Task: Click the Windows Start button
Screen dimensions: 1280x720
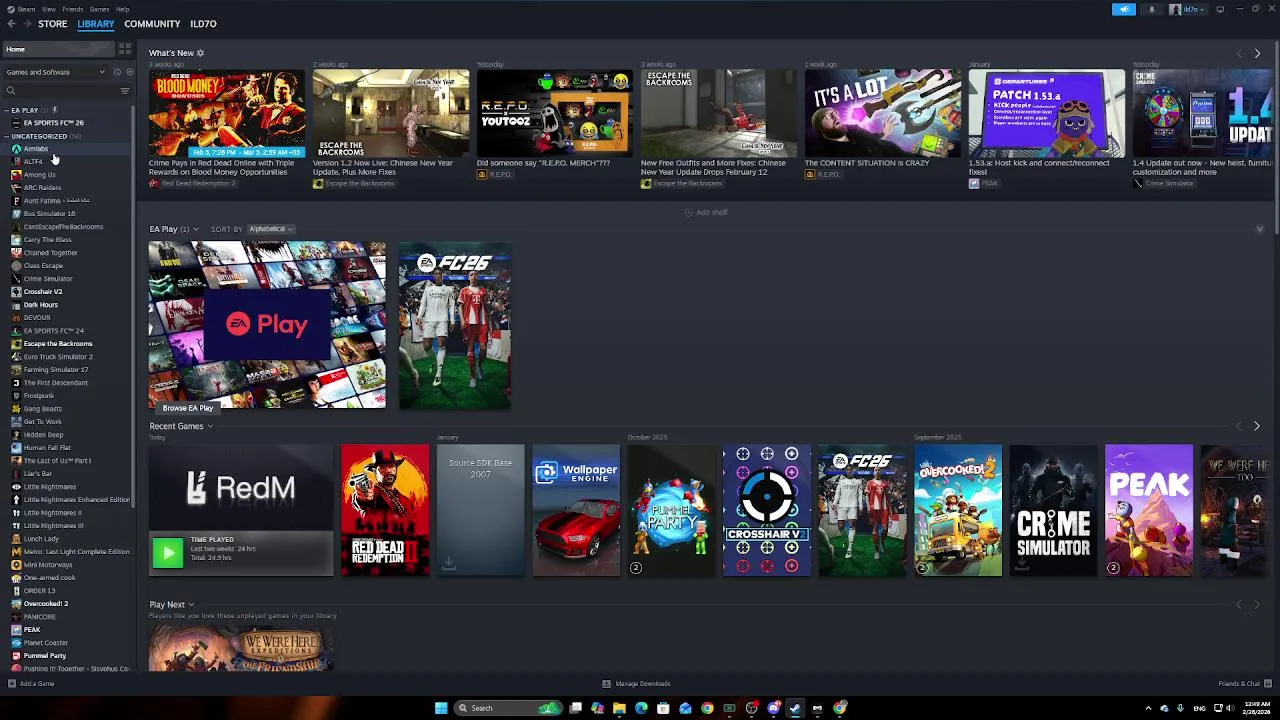Action: tap(441, 708)
